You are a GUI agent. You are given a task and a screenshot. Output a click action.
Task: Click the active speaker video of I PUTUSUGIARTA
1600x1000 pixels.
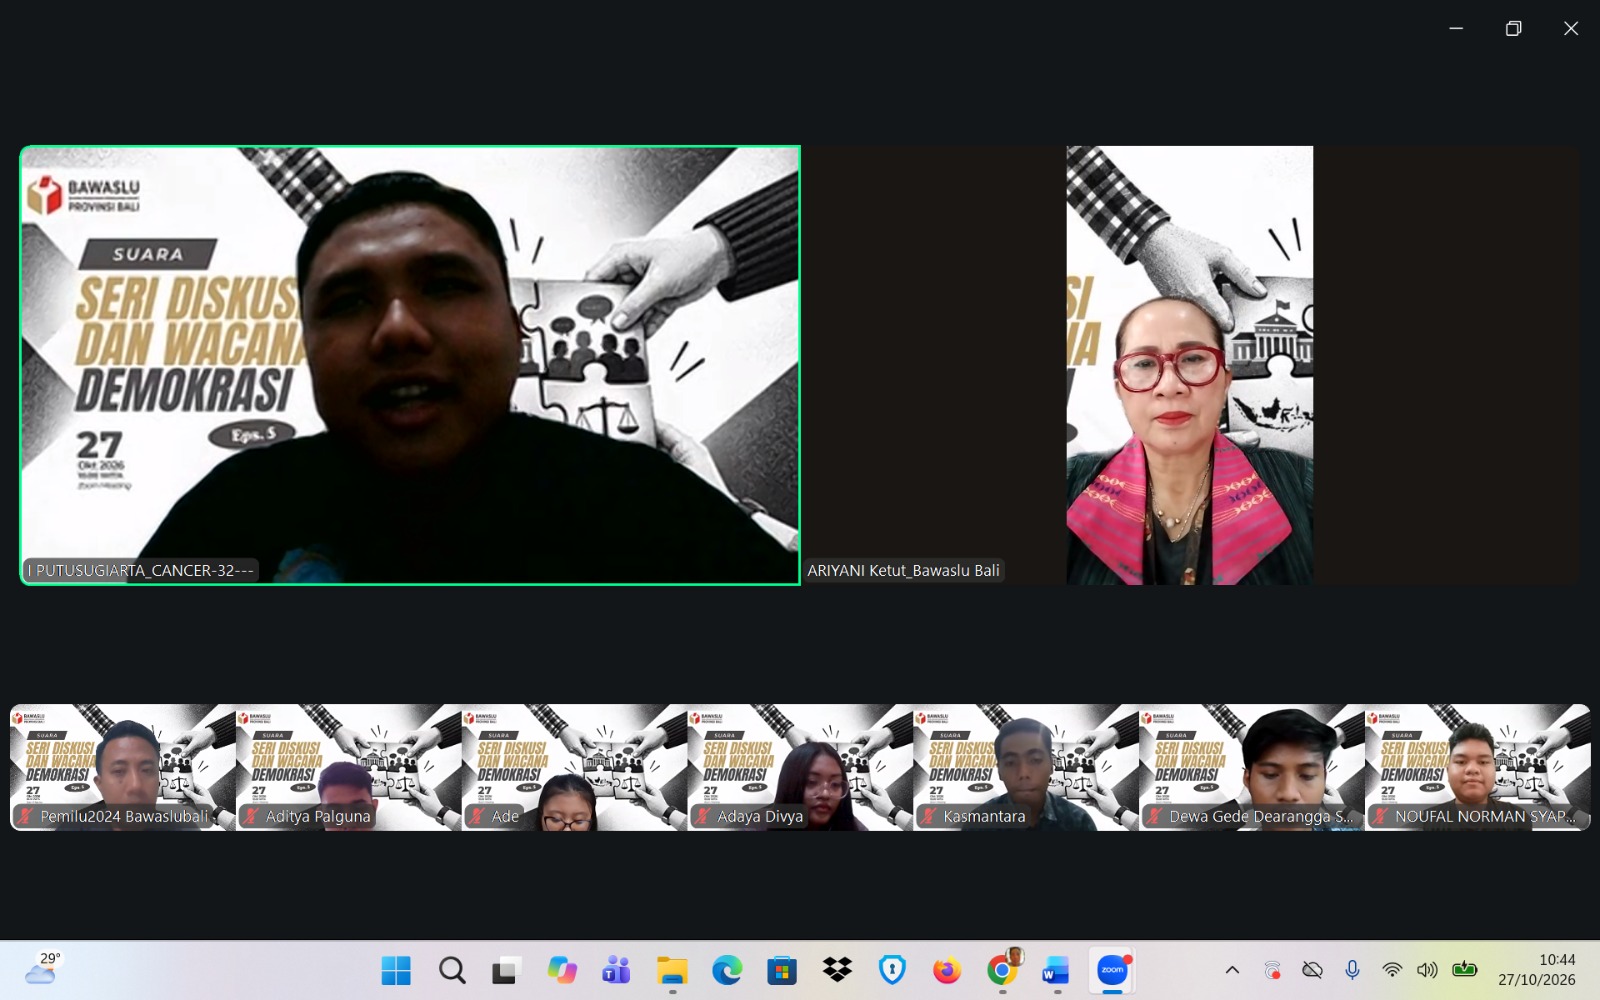[410, 365]
